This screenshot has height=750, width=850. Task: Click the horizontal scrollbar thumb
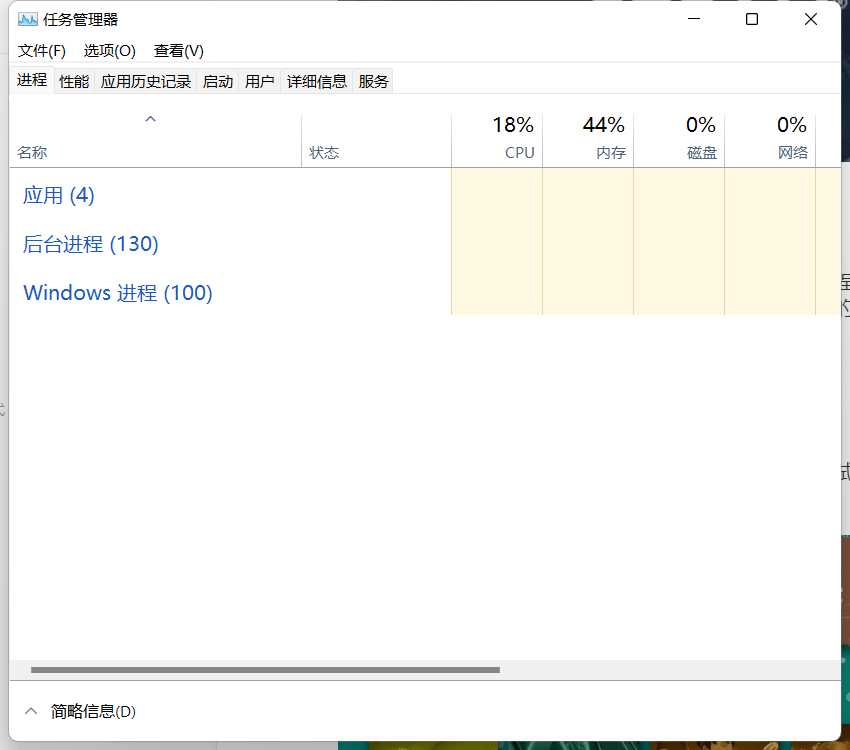(x=265, y=670)
